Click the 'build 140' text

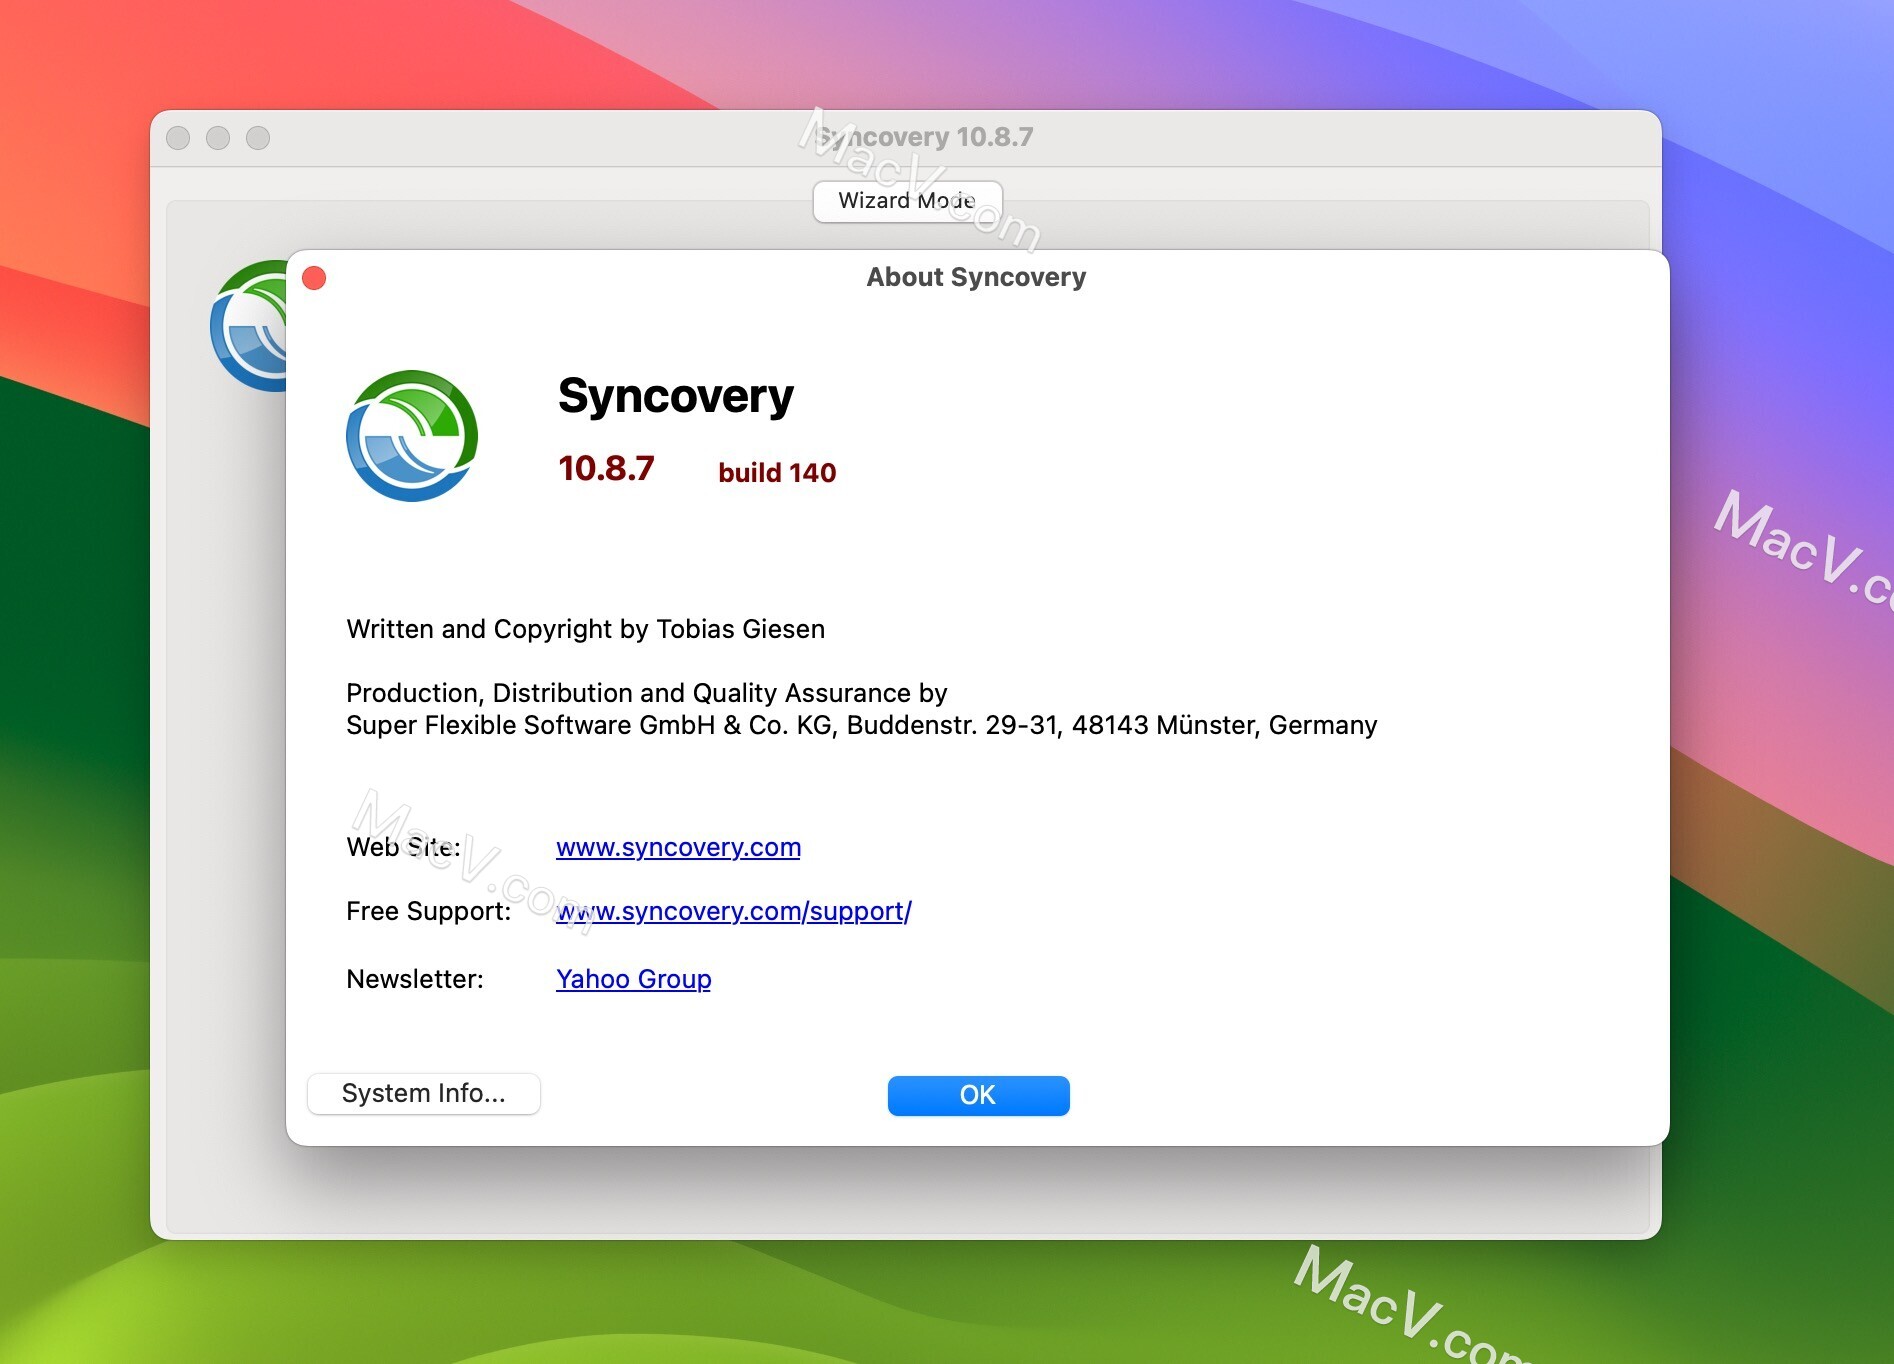click(x=777, y=472)
